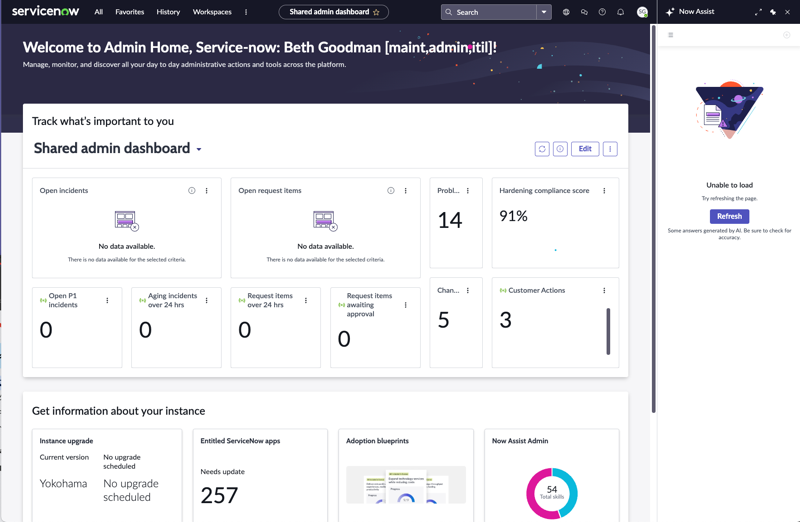
Task: Click the 257 needs update count
Action: tap(219, 495)
